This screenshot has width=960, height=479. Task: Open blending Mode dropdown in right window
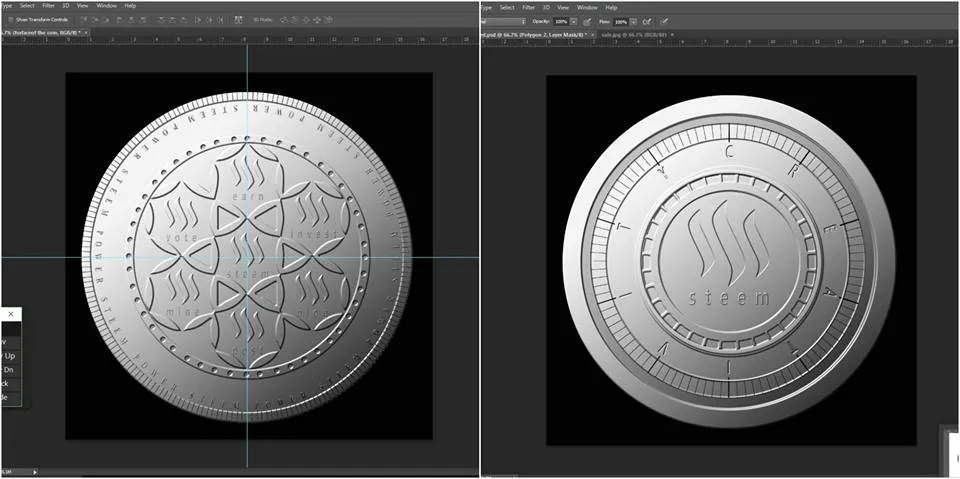503,21
